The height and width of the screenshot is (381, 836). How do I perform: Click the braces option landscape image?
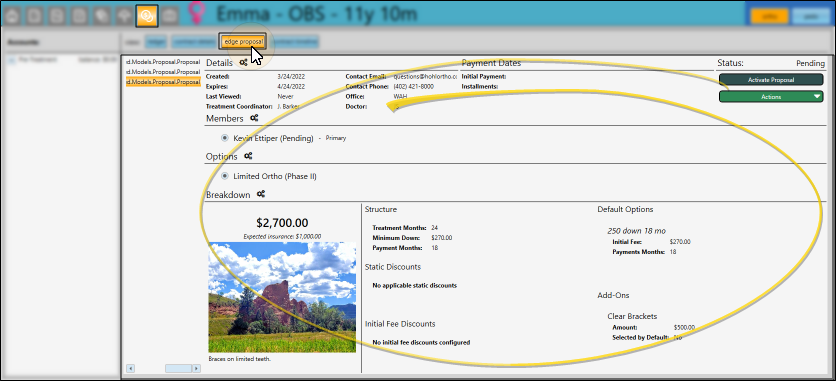[x=282, y=297]
